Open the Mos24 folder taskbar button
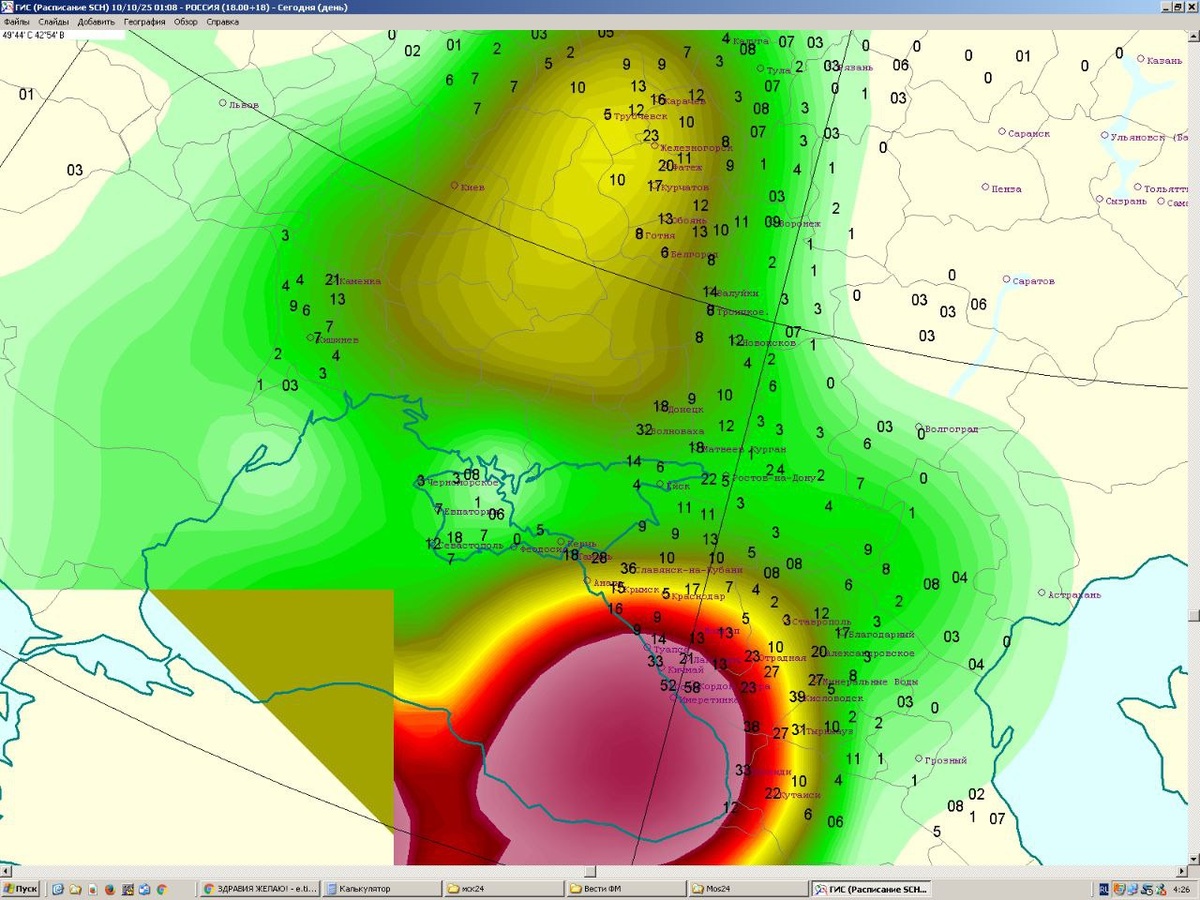Viewport: 1200px width, 900px height. (x=746, y=888)
